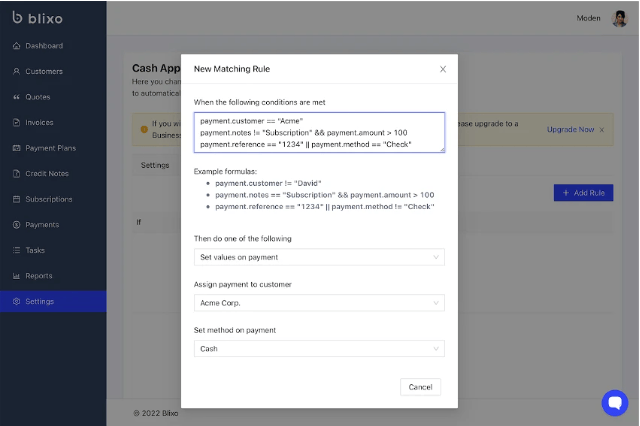This screenshot has height=426, width=640.
Task: Go to Payments in sidebar menu
Action: 42,225
